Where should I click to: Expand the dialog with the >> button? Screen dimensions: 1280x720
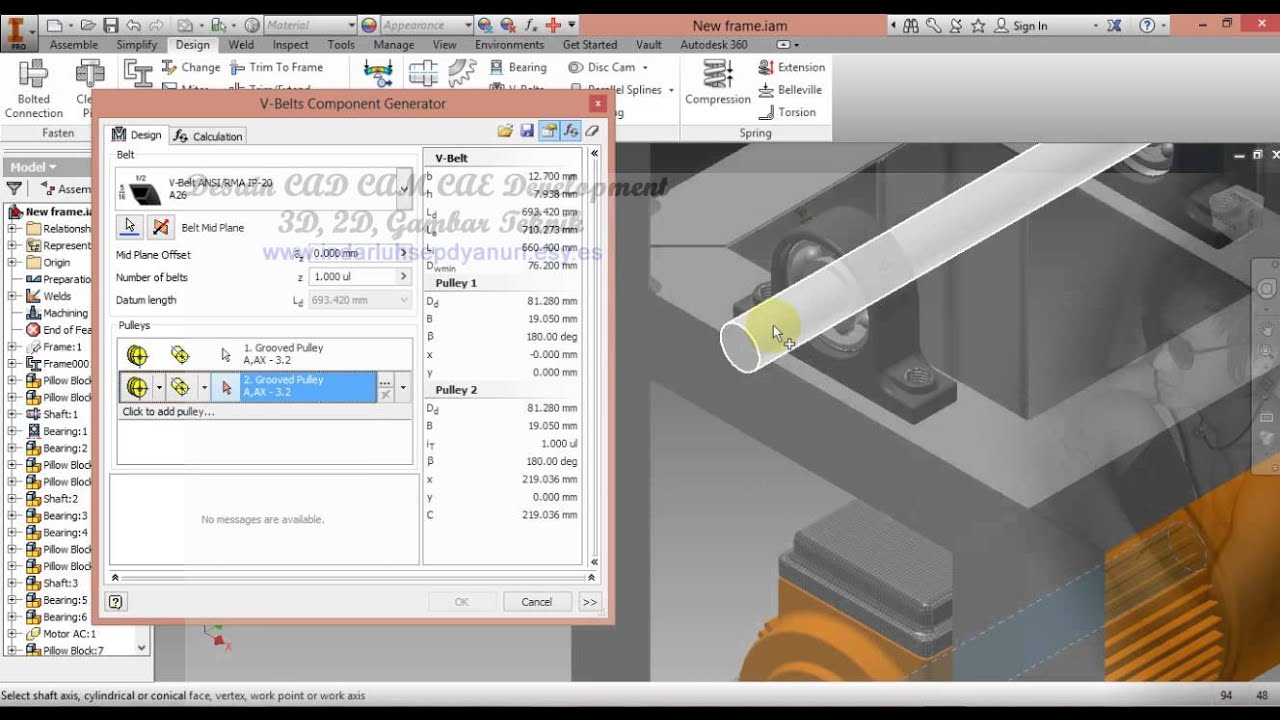[x=589, y=602]
